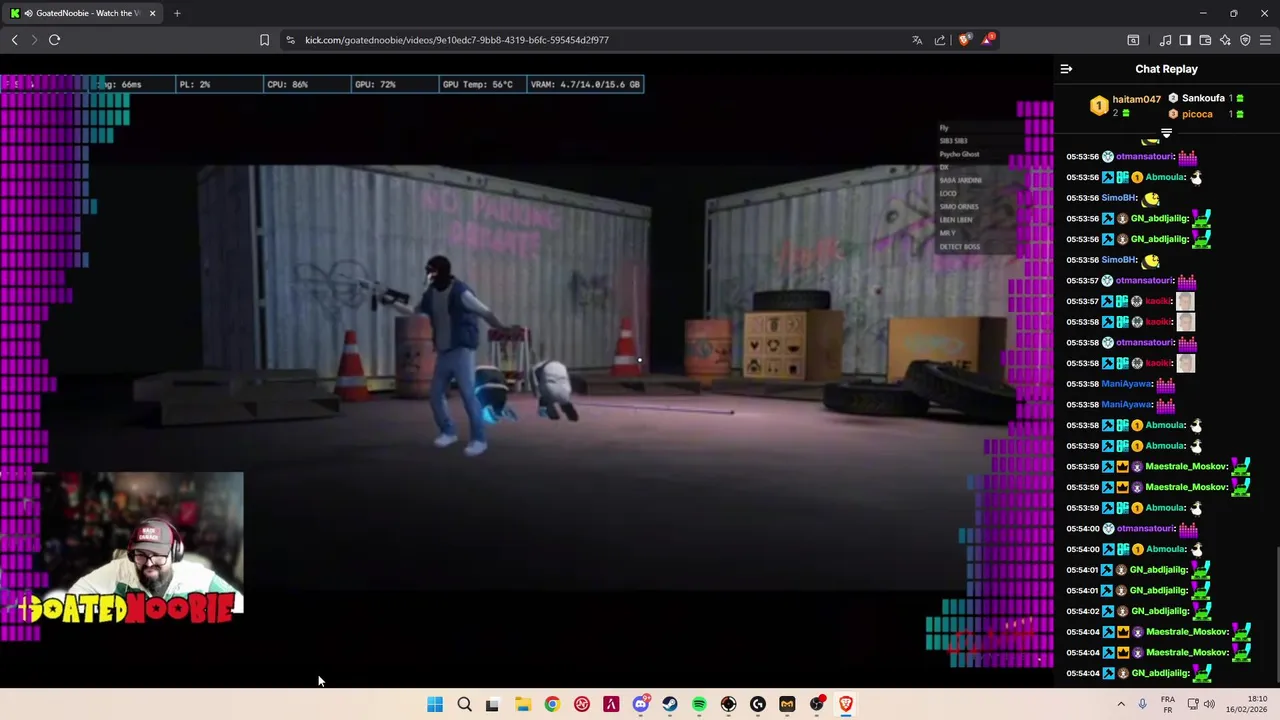Open the Brave VPN shield icon
This screenshot has width=1280, height=720.
pos(1245,40)
